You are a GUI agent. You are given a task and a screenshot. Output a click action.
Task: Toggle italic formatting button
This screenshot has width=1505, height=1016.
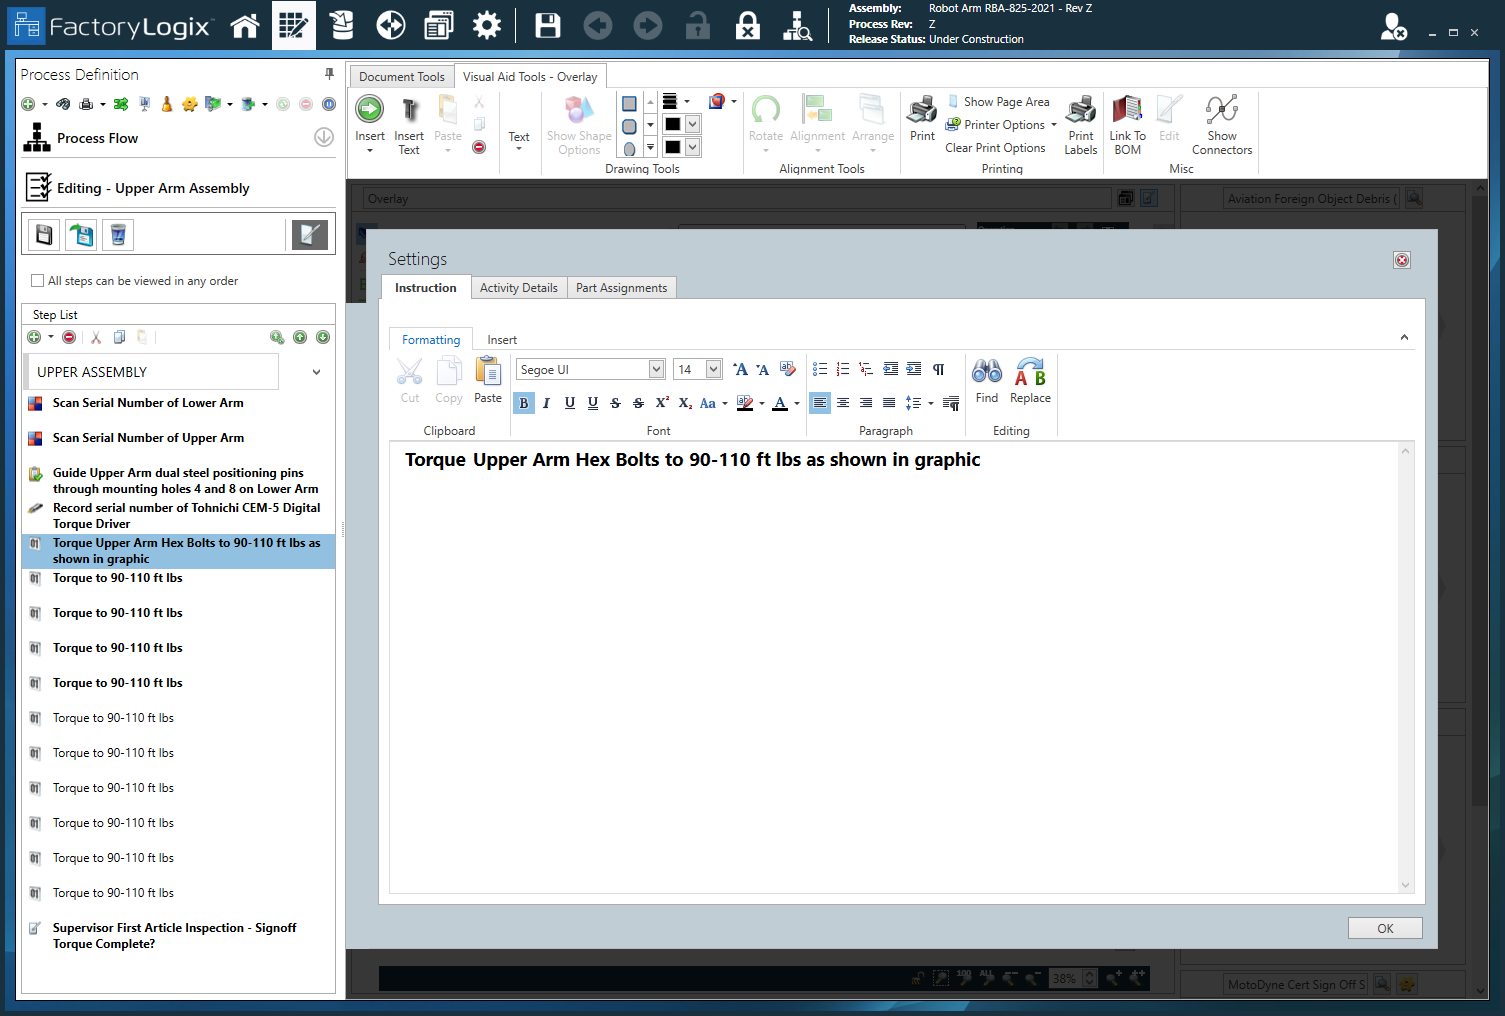[546, 403]
